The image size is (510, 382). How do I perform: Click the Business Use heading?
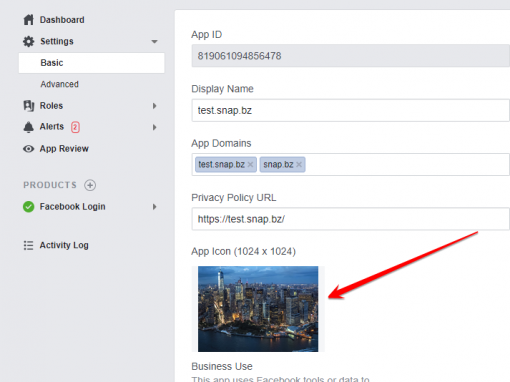[222, 366]
